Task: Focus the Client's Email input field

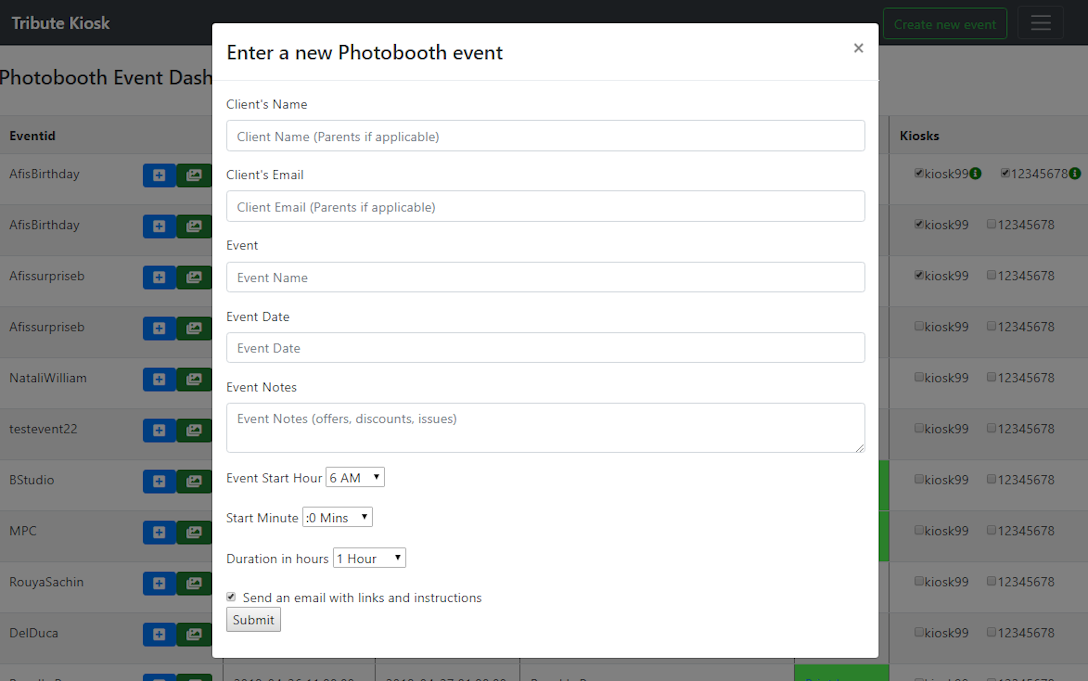Action: [545, 207]
